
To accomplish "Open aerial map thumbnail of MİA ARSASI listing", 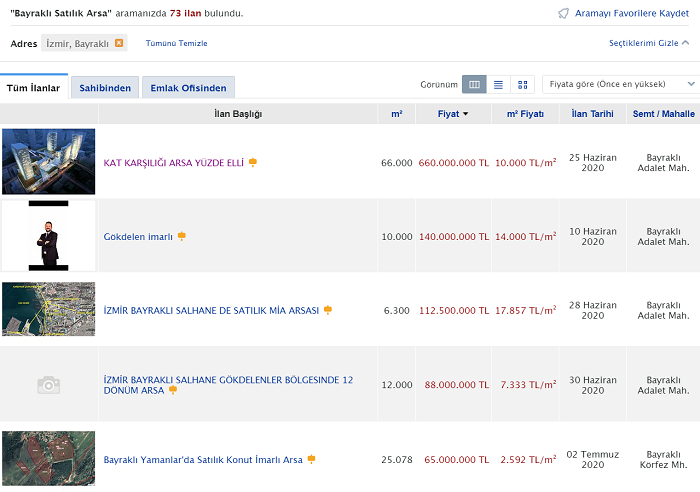I will 49,309.
